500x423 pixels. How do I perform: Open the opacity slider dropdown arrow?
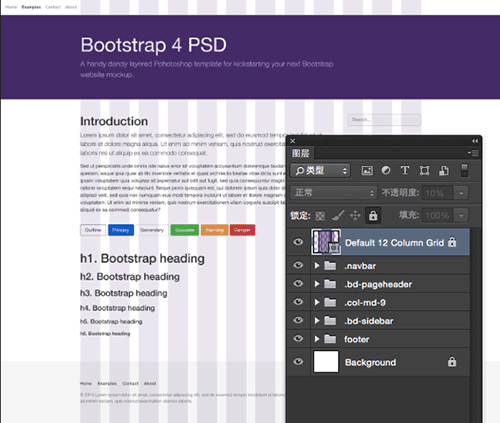(x=461, y=193)
